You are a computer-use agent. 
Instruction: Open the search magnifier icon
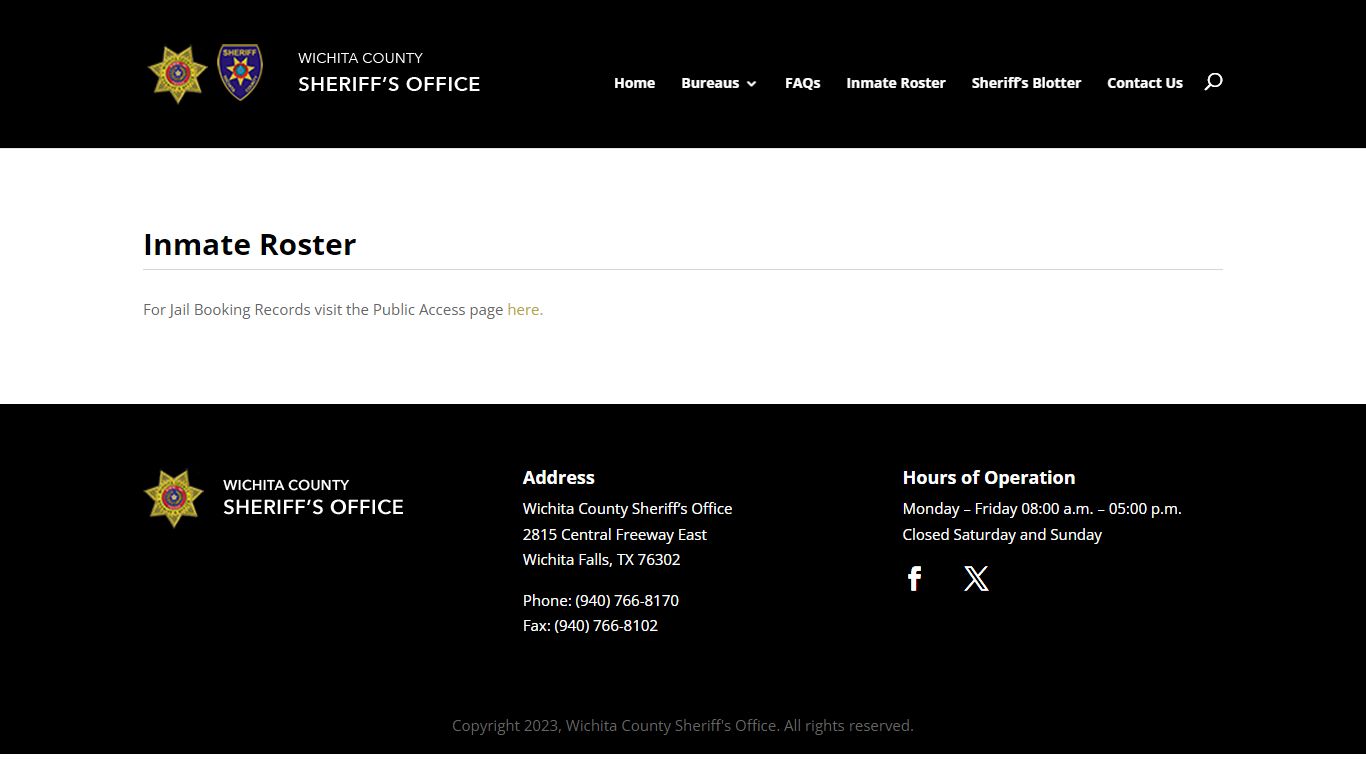click(1213, 82)
